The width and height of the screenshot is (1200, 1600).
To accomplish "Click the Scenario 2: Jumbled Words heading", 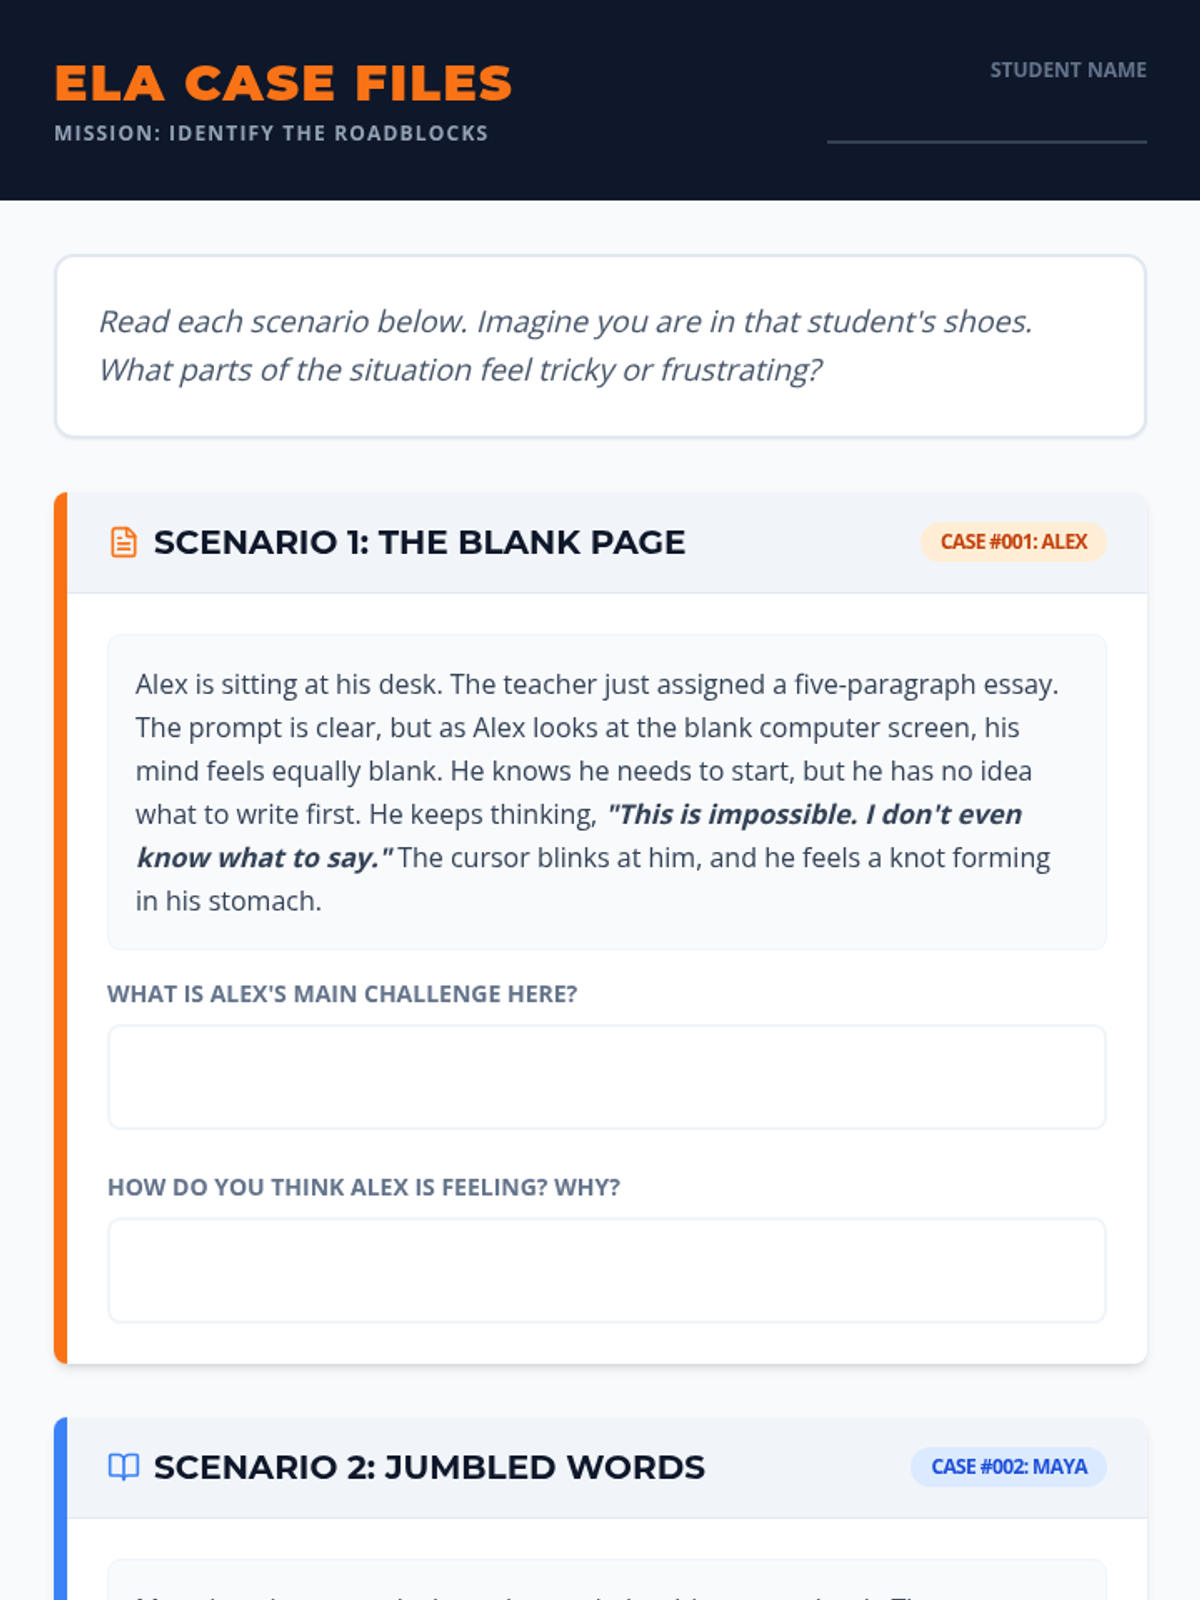I will coord(429,1467).
